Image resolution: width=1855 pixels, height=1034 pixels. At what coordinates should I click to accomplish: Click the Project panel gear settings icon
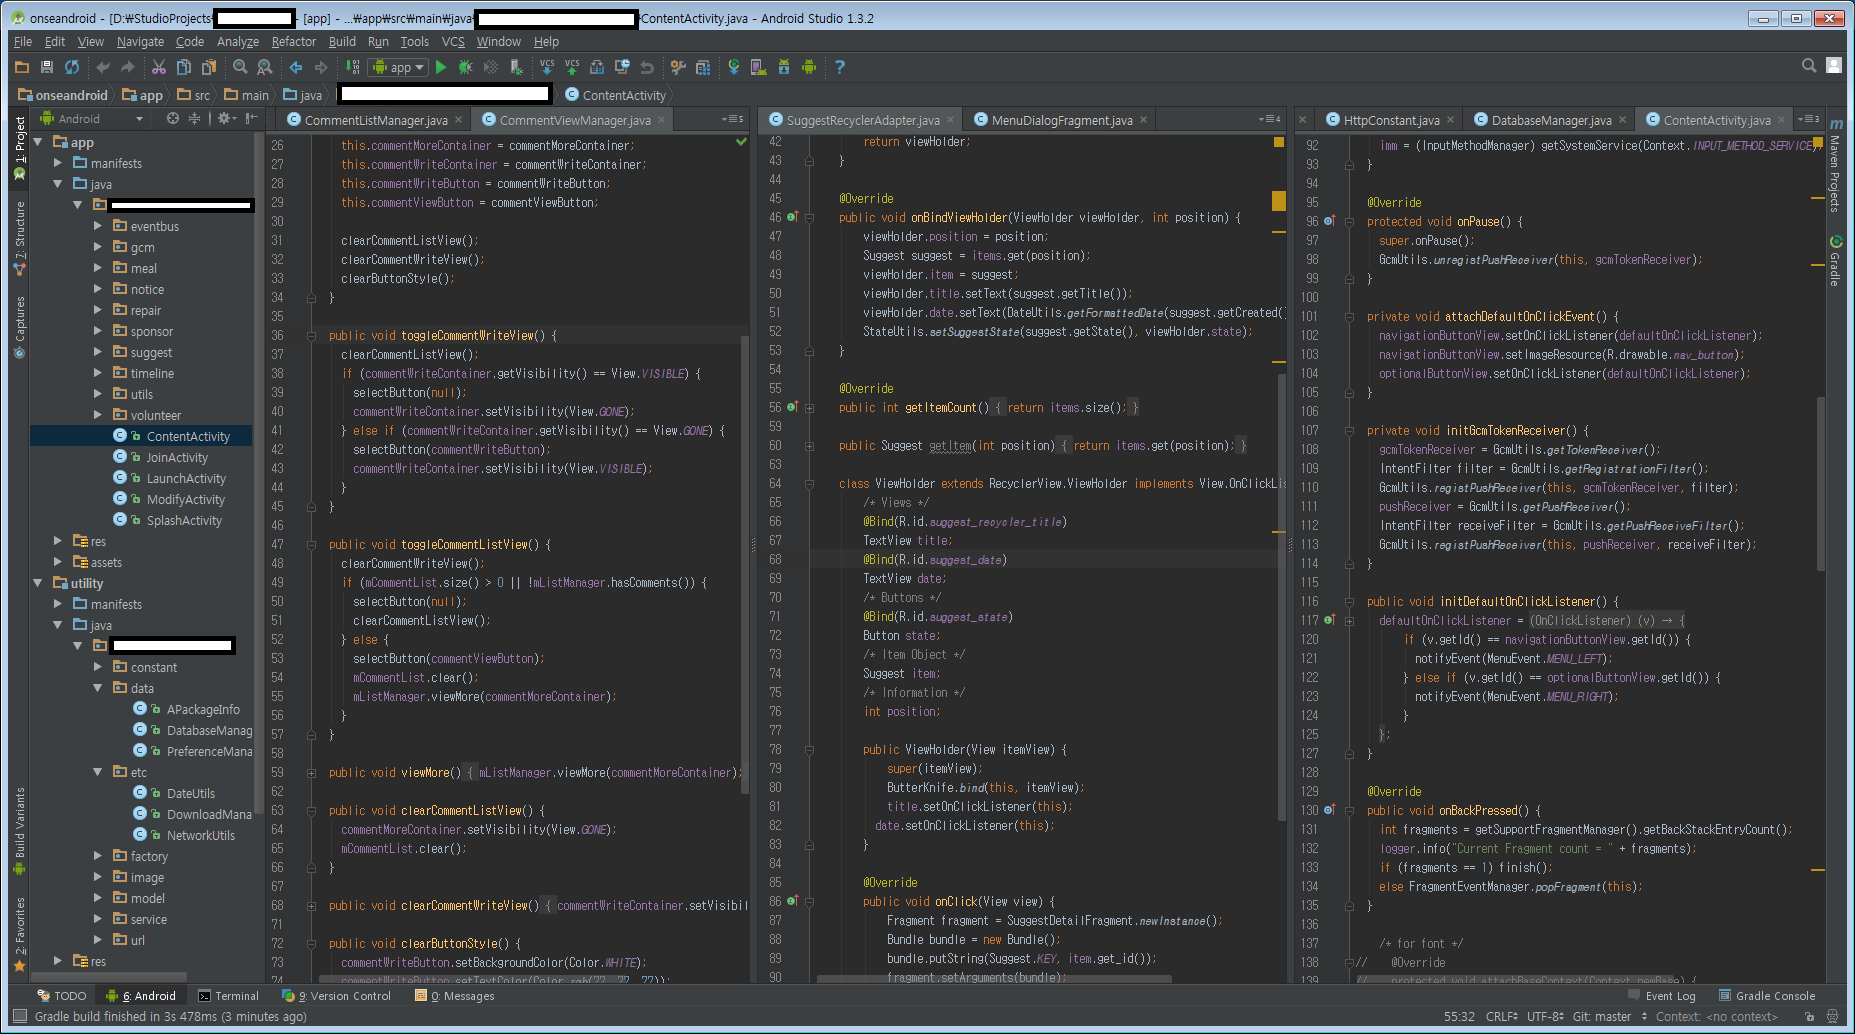click(225, 119)
